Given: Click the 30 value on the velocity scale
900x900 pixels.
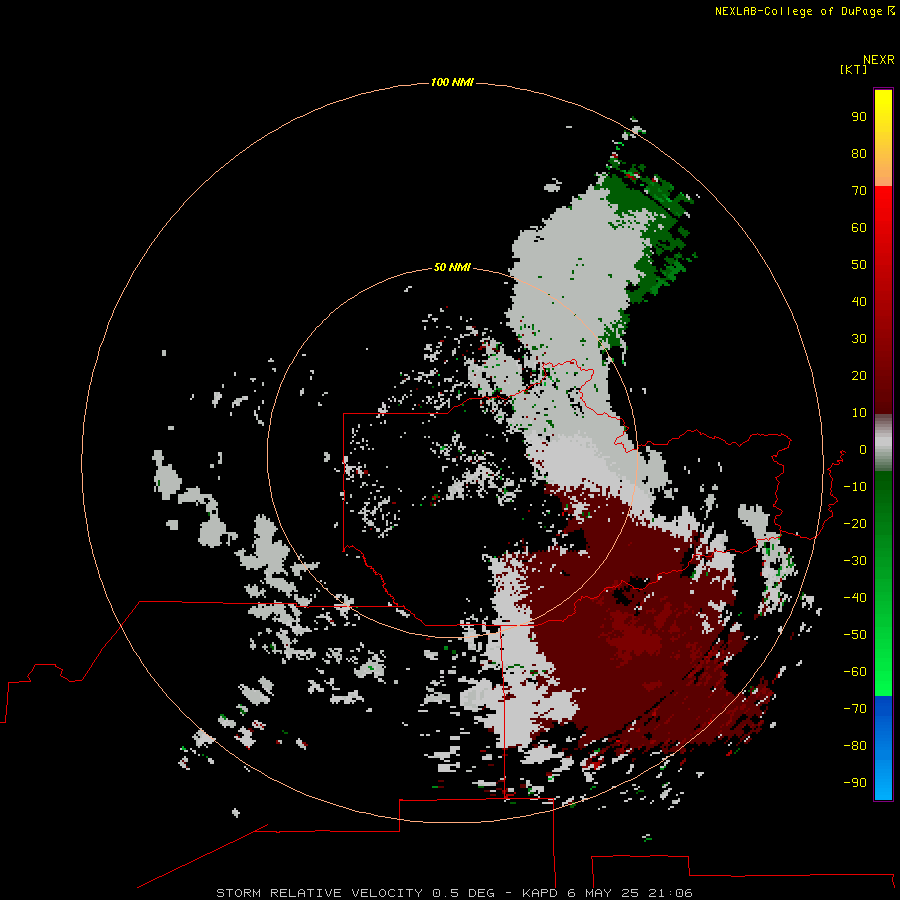Looking at the screenshot, I should (859, 339).
